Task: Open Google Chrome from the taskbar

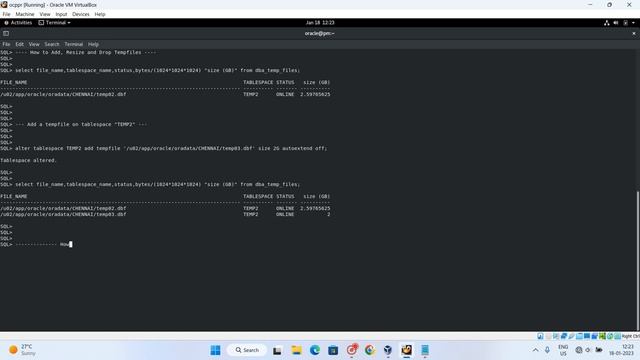Action: (x=370, y=350)
